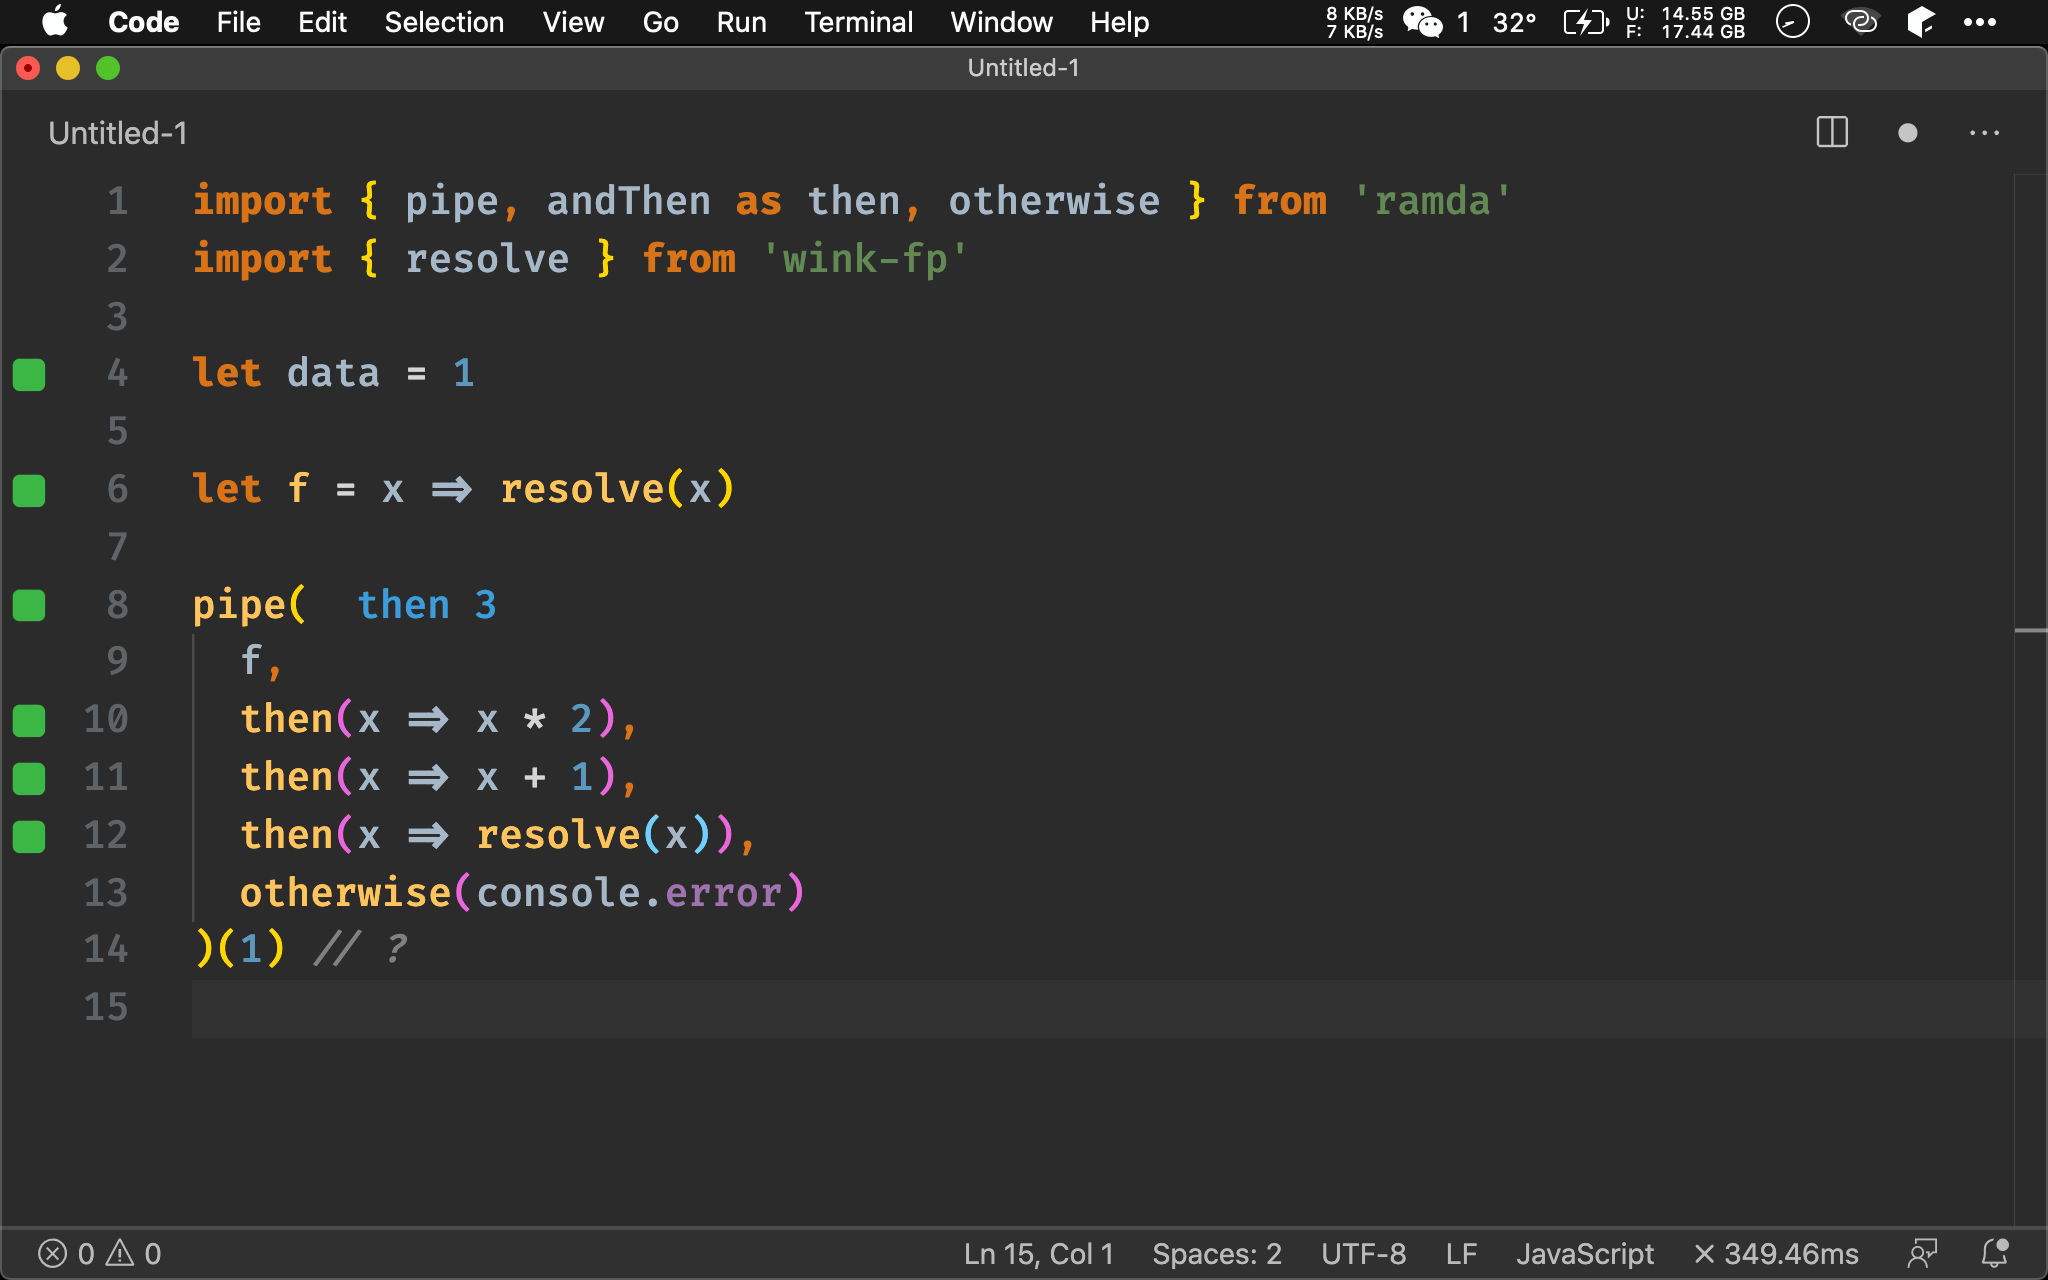The height and width of the screenshot is (1280, 2048).
Task: Open the Edit menu
Action: tap(322, 22)
